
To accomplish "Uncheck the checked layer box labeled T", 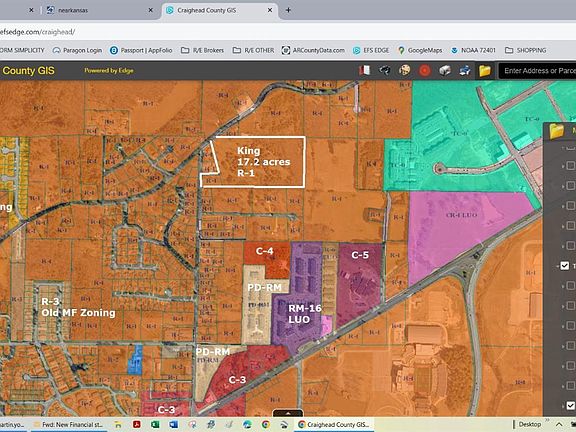I will tap(565, 266).
